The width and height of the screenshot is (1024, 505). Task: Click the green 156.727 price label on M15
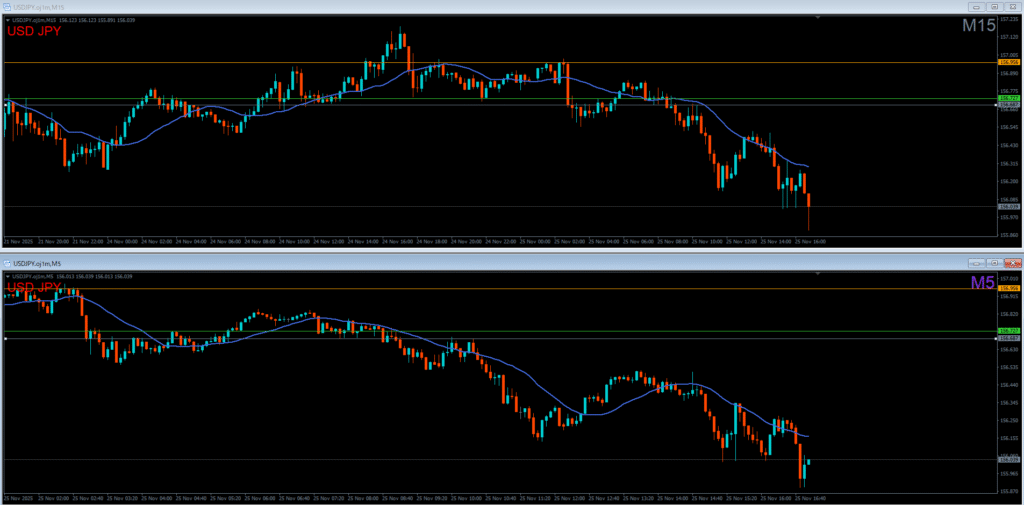[1007, 98]
